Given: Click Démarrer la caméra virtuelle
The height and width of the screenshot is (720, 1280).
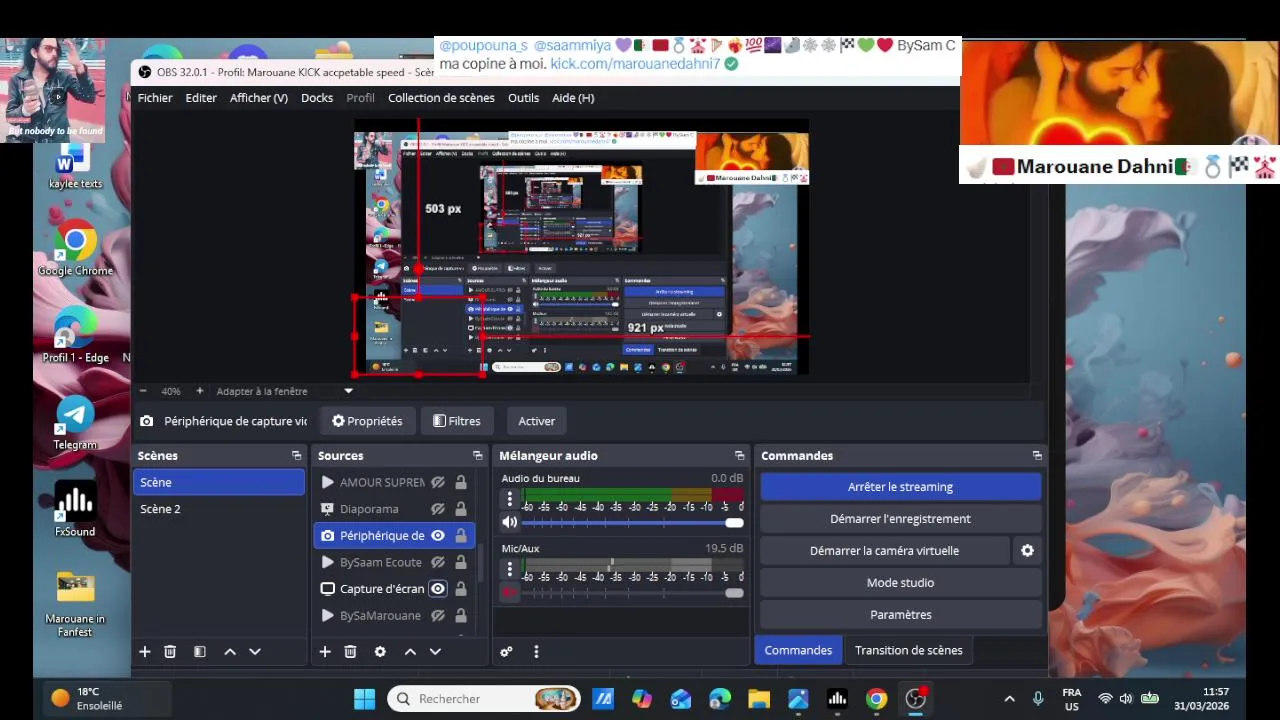Looking at the screenshot, I should point(884,551).
